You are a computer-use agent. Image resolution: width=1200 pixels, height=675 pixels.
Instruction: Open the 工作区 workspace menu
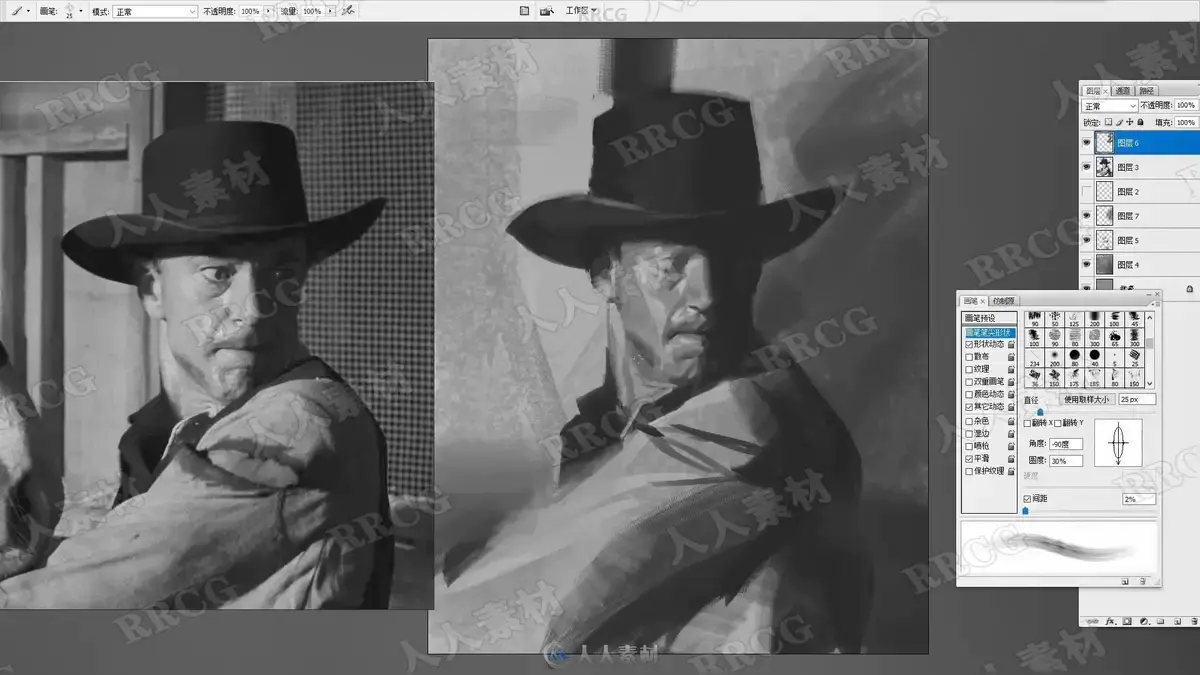tap(580, 11)
